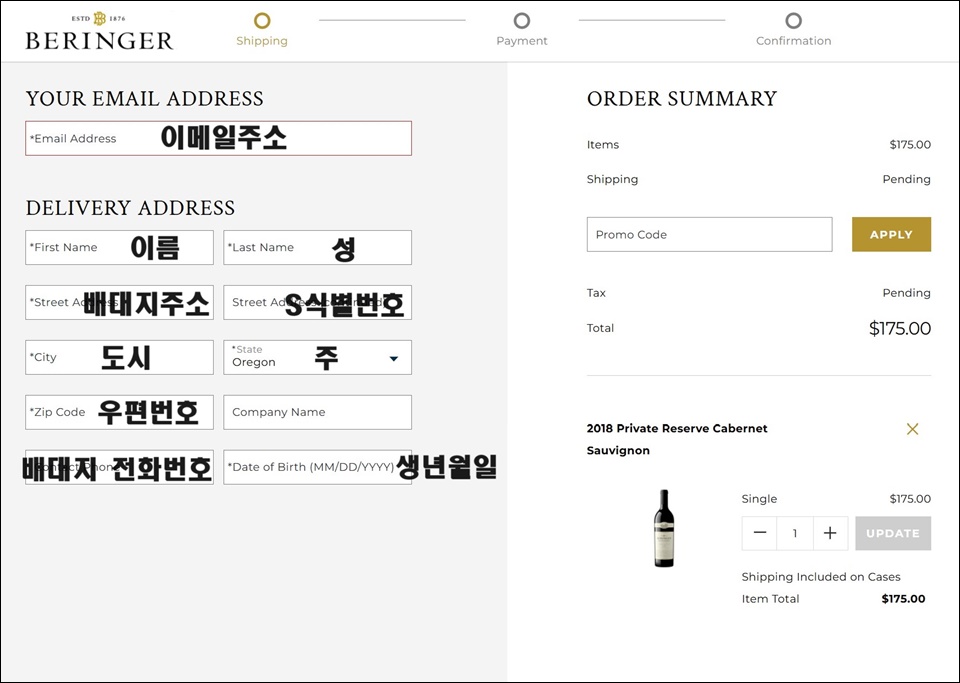Focus the Promo Code field
960x683 pixels.
pyautogui.click(x=710, y=234)
